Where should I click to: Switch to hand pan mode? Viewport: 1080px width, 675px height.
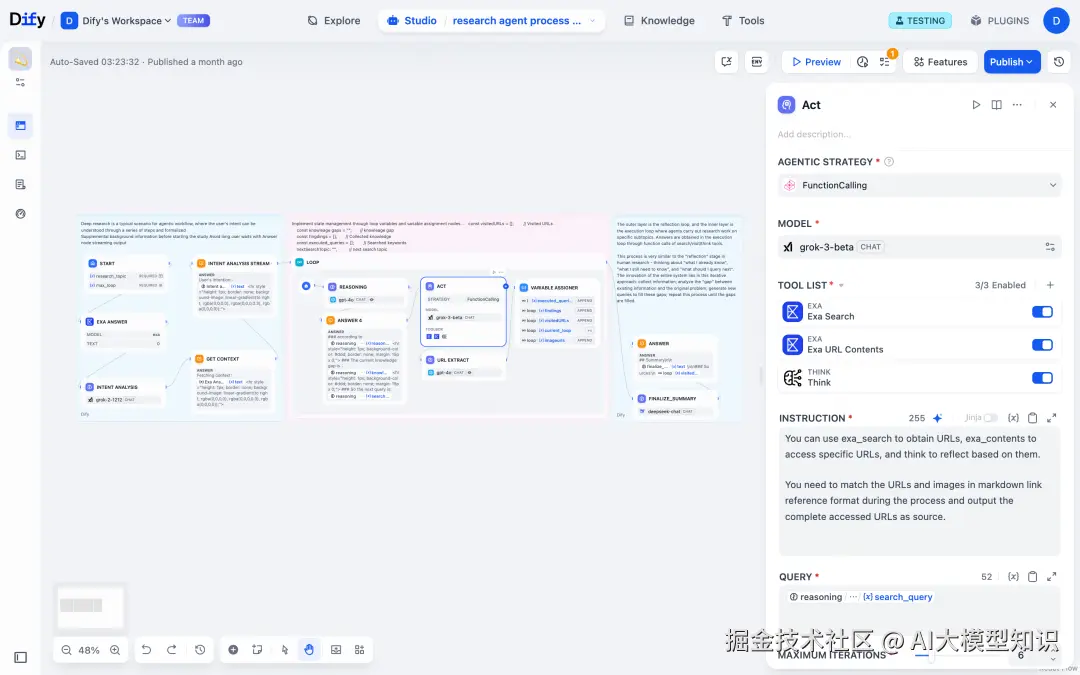(x=309, y=650)
